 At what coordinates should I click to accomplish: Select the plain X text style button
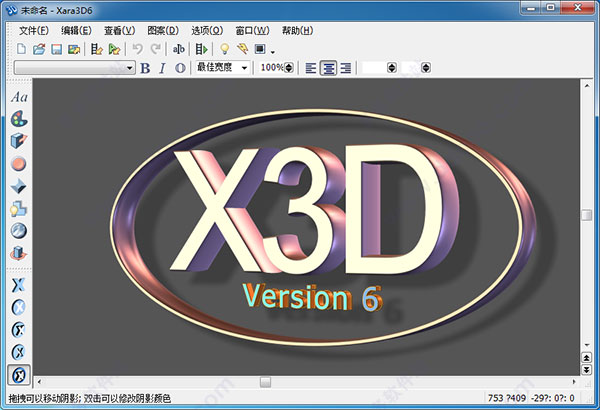[x=18, y=285]
